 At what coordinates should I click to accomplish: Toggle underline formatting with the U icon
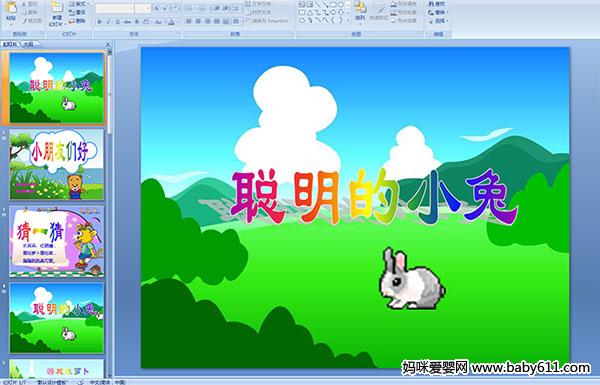(117, 22)
